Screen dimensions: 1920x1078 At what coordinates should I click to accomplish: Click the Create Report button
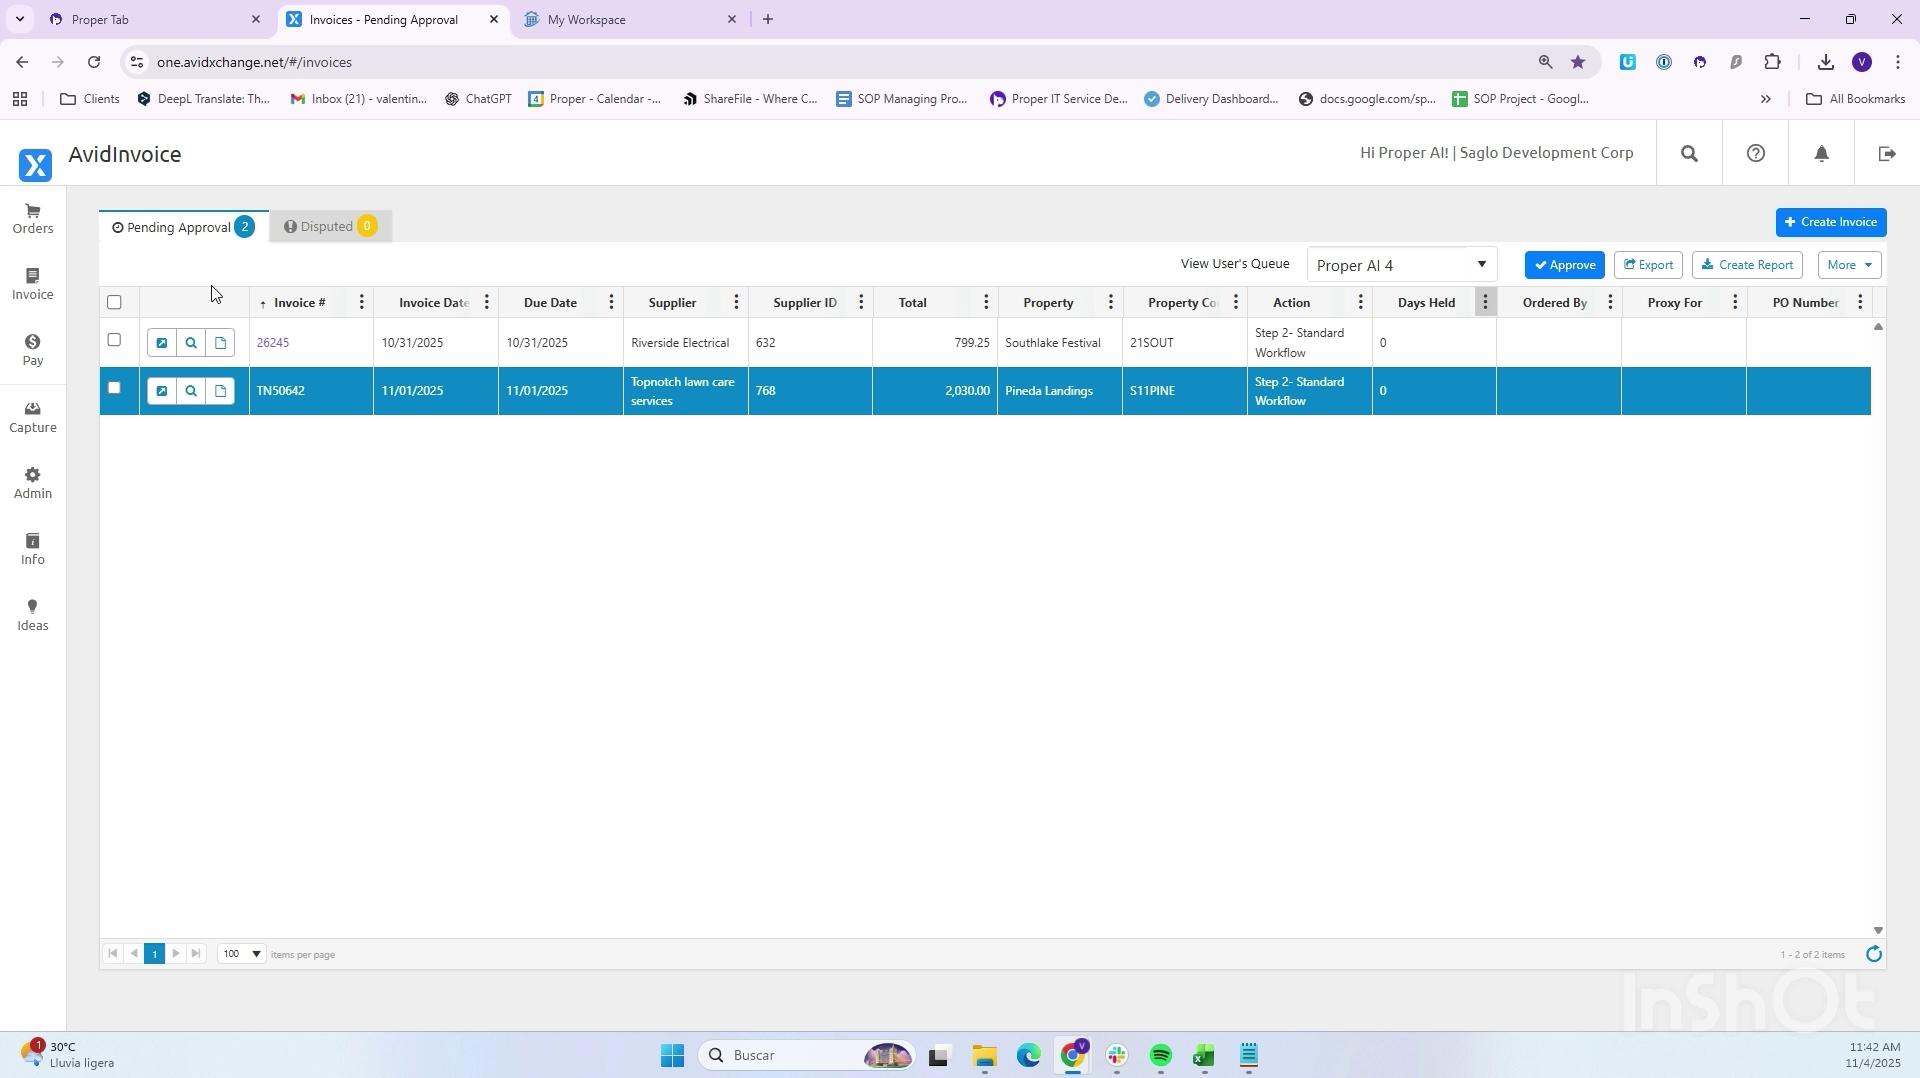[x=1747, y=265]
